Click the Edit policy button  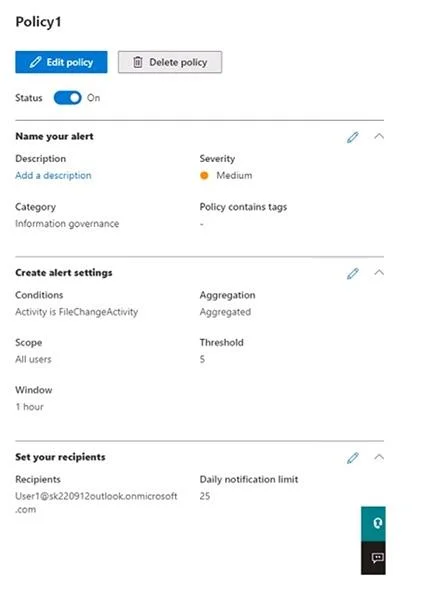coord(61,62)
